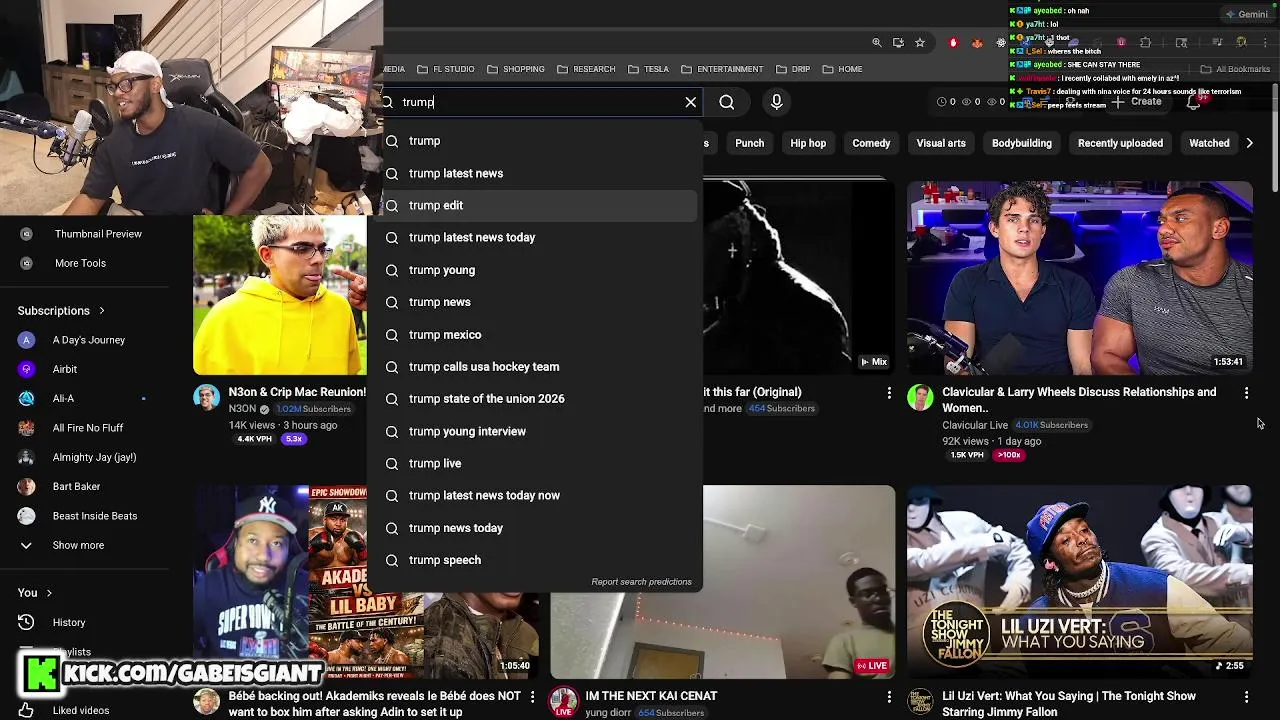
Task: Open the red hand extension icon
Action: (x=953, y=42)
